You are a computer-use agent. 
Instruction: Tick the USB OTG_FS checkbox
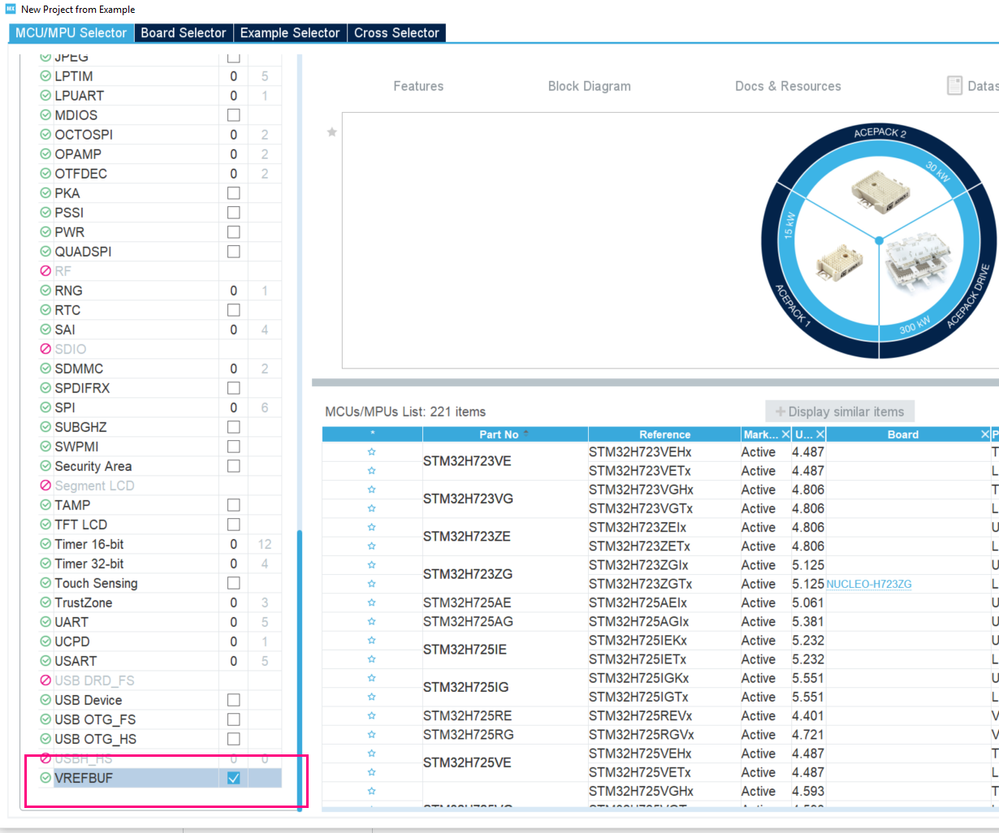coord(234,719)
